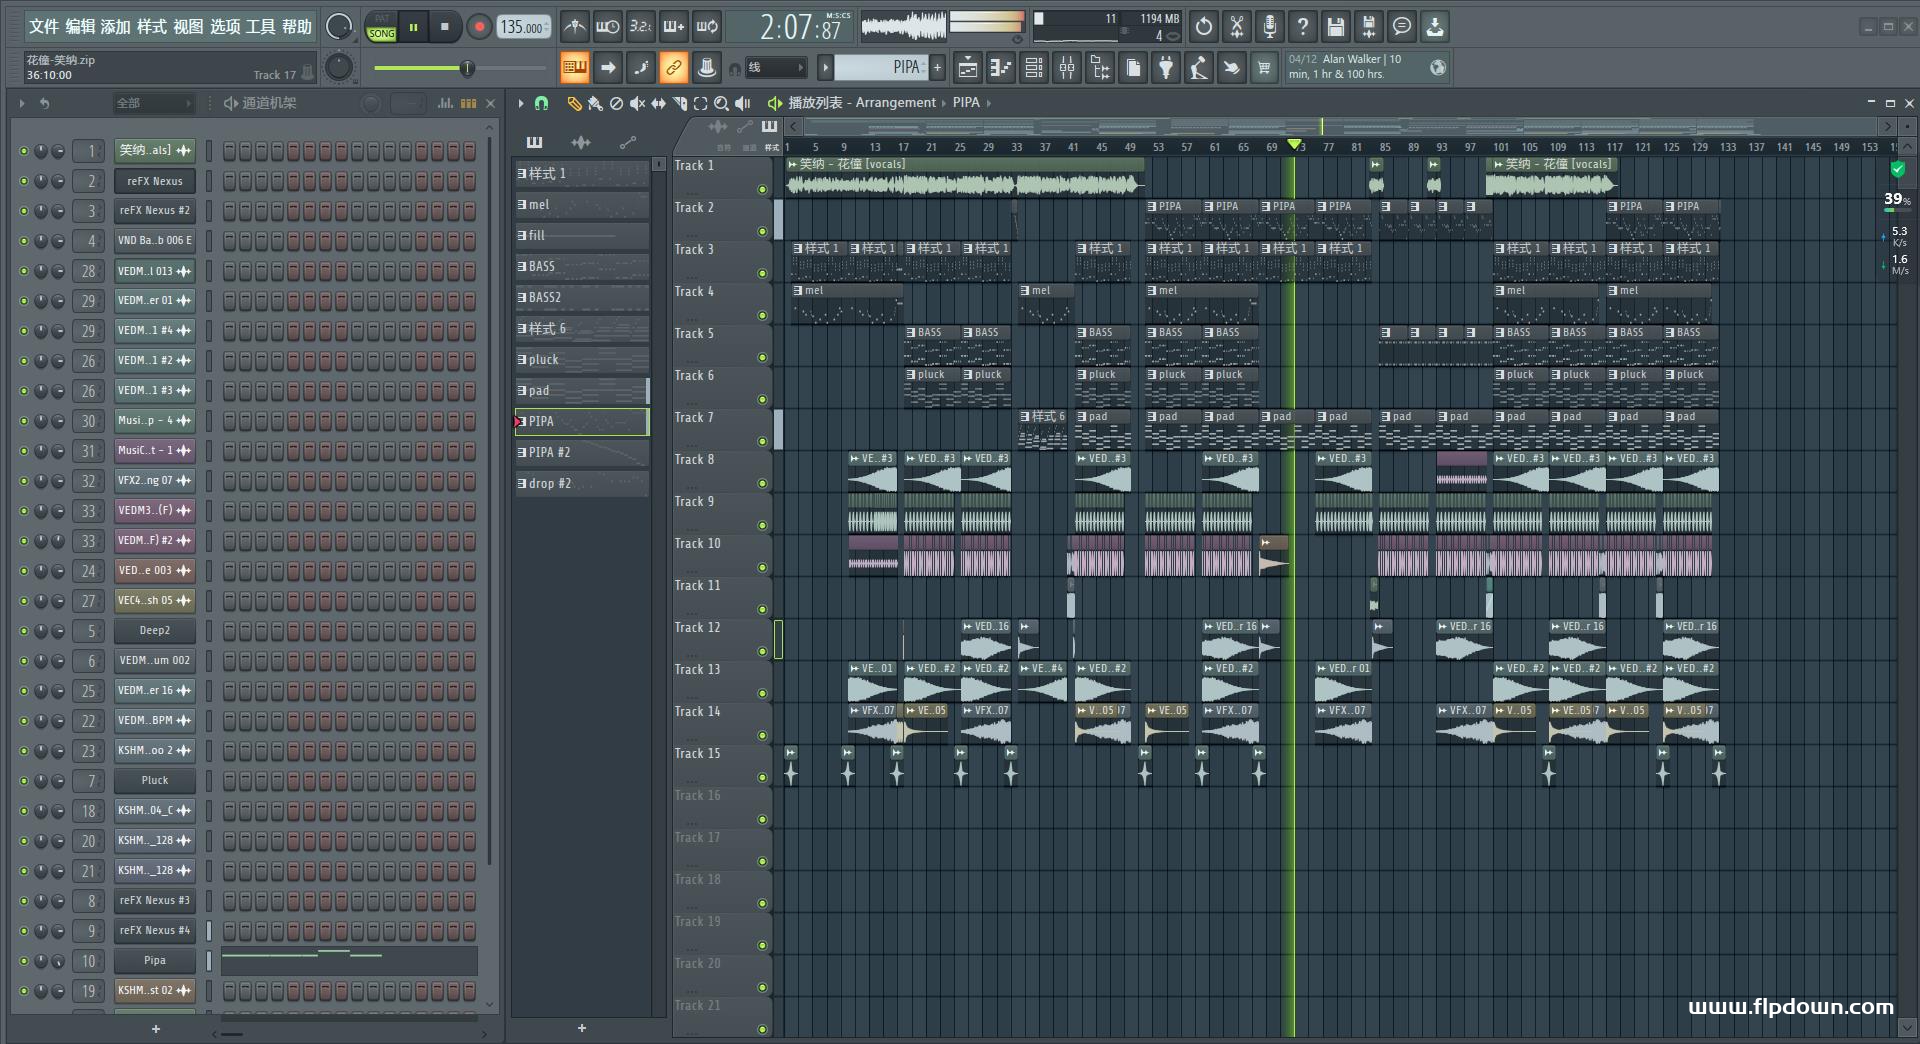Select the pluck pattern in picker
The height and width of the screenshot is (1044, 1920).
pyautogui.click(x=582, y=359)
